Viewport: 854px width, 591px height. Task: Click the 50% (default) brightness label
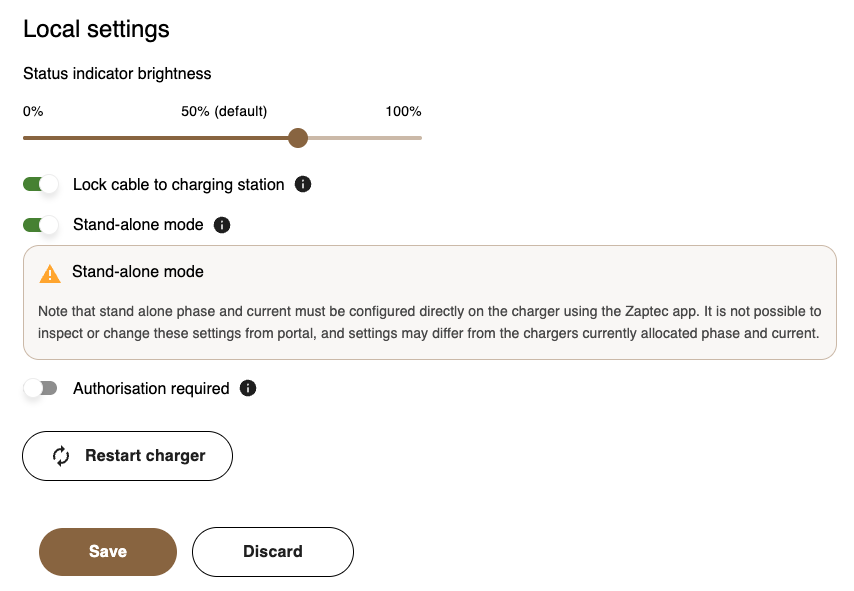[224, 111]
